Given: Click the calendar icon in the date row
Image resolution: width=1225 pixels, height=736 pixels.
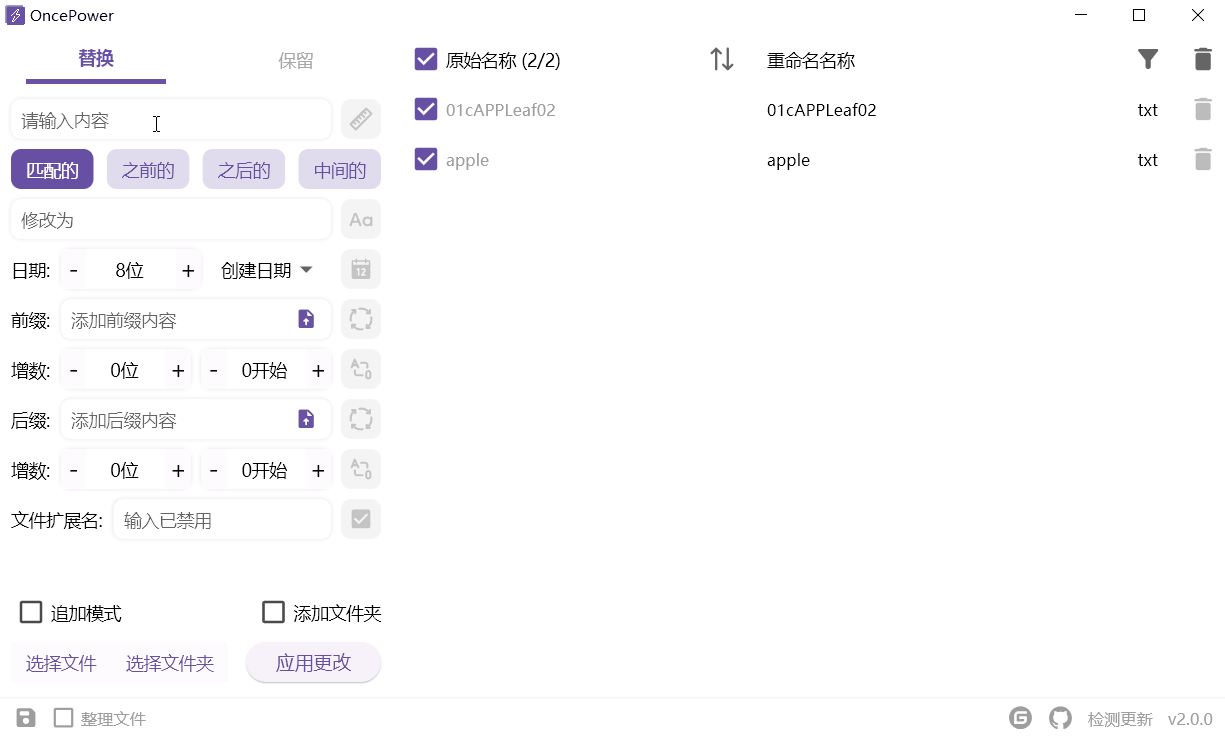Looking at the screenshot, I should click(x=361, y=268).
